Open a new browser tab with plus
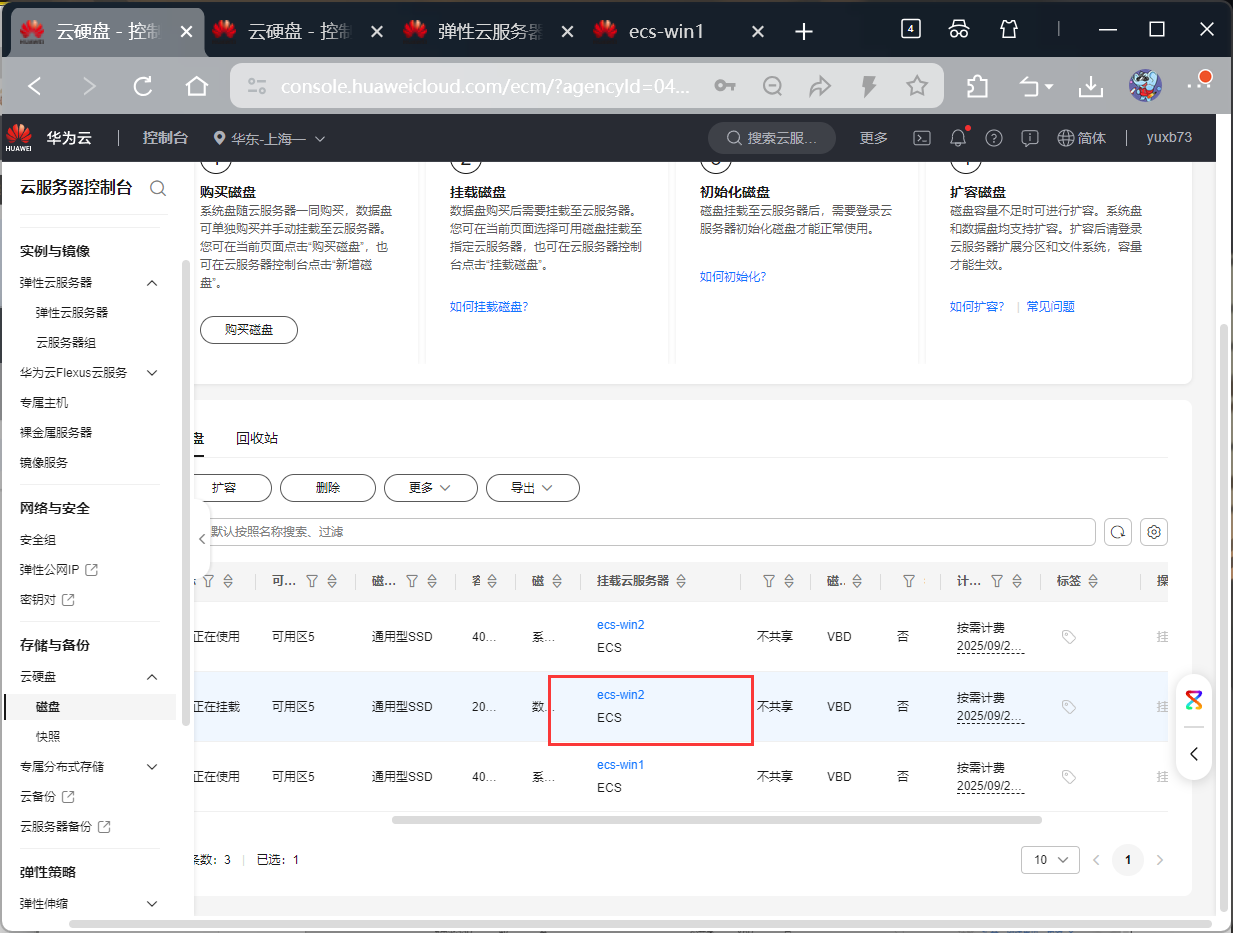Viewport: 1233px width, 933px height. 804,32
